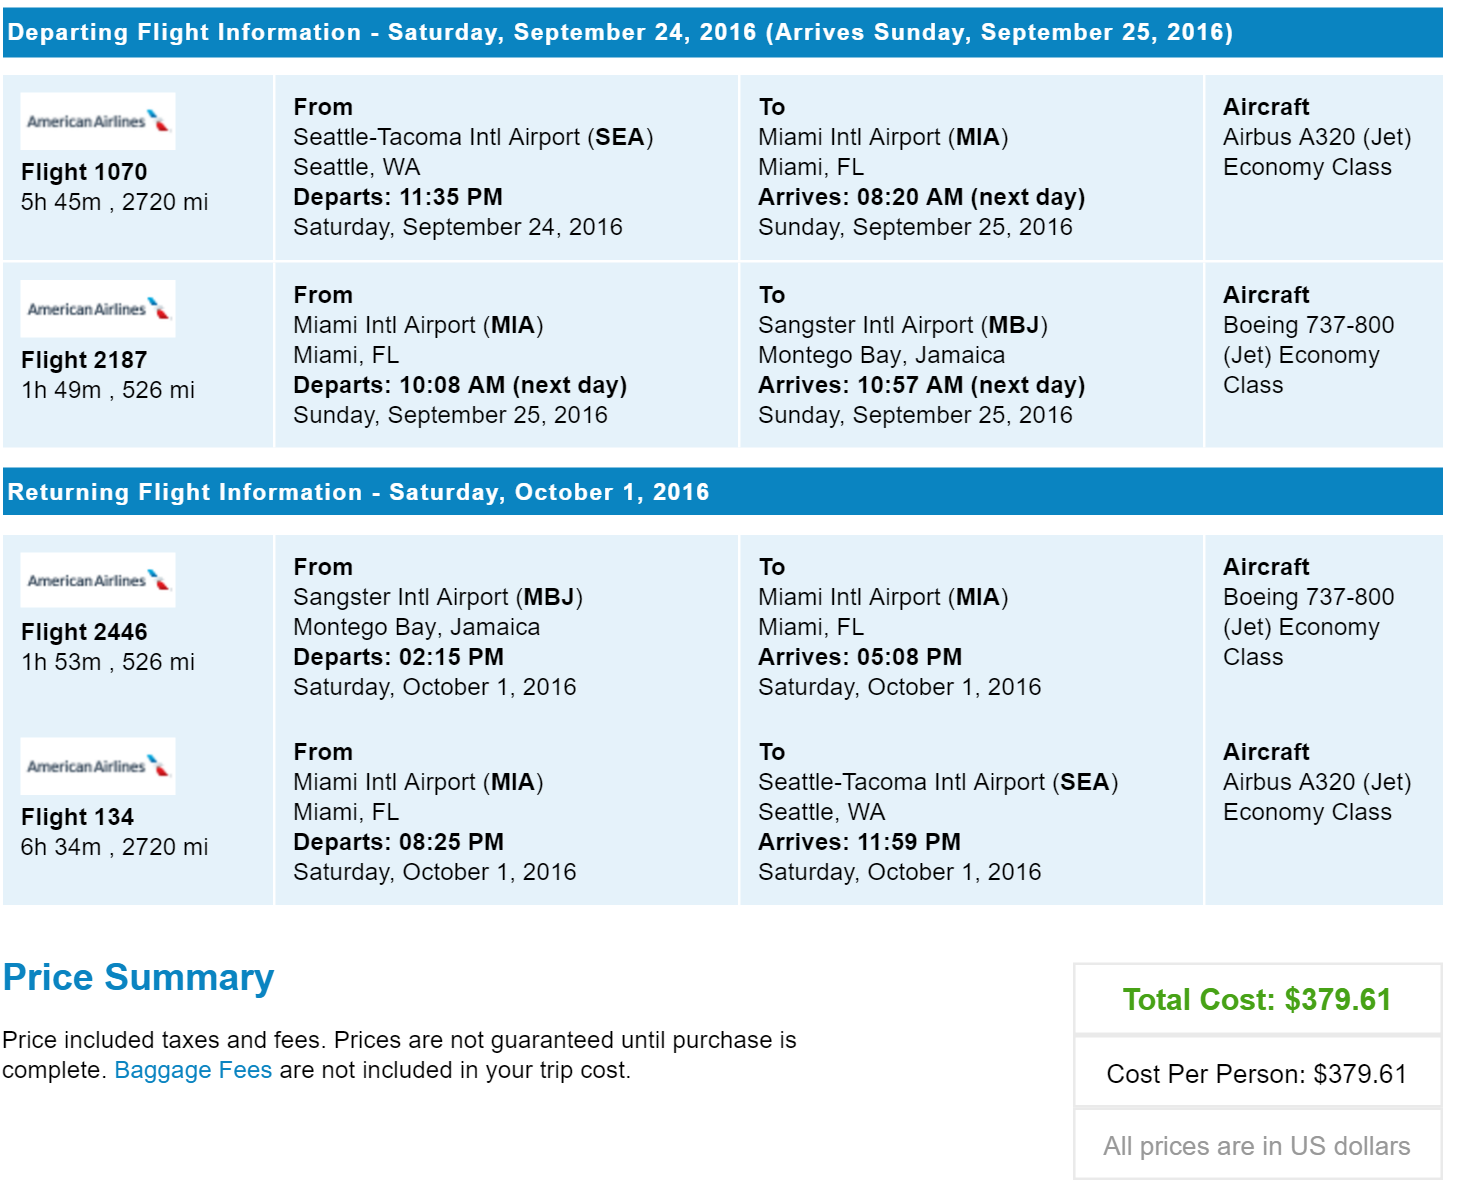Click the Flight 134 label

[x=77, y=817]
